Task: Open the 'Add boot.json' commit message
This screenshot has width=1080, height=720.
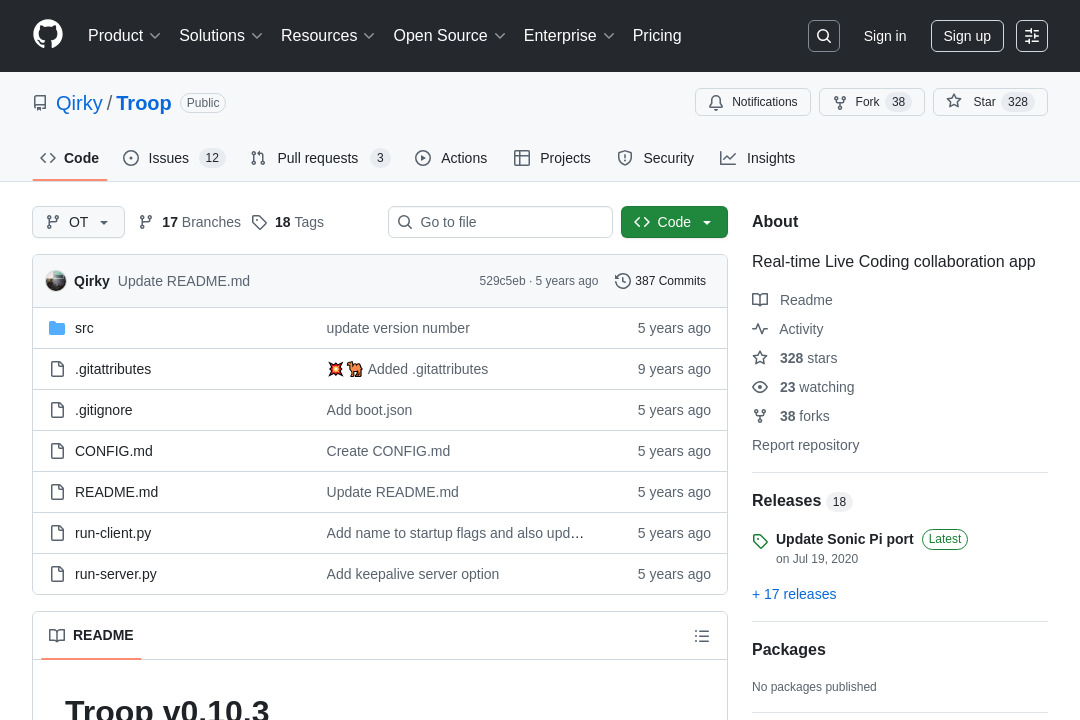Action: coord(369,410)
